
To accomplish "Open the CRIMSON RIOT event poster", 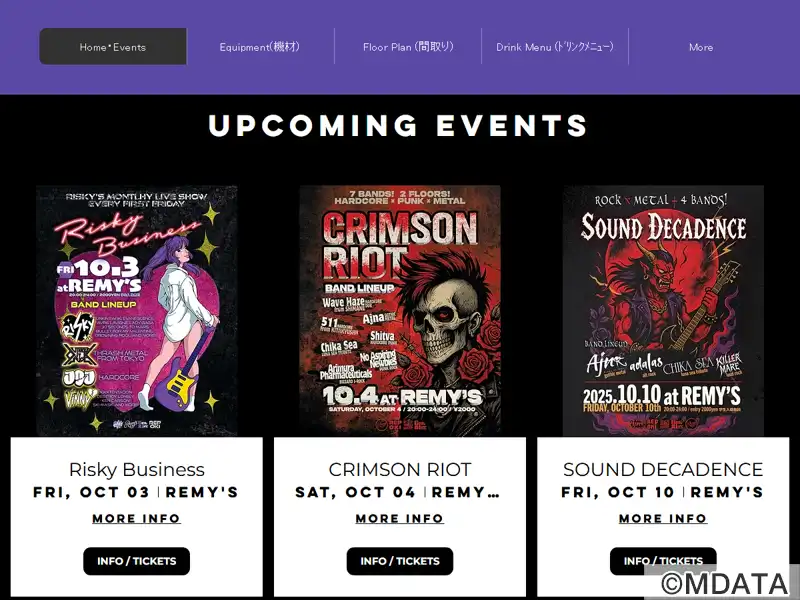I will [400, 311].
